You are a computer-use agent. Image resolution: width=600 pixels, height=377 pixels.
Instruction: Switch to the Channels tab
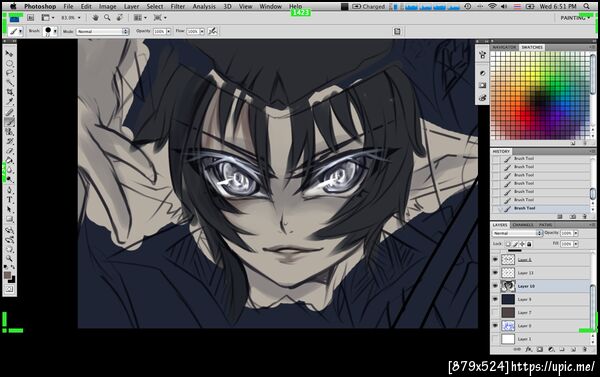pyautogui.click(x=522, y=225)
